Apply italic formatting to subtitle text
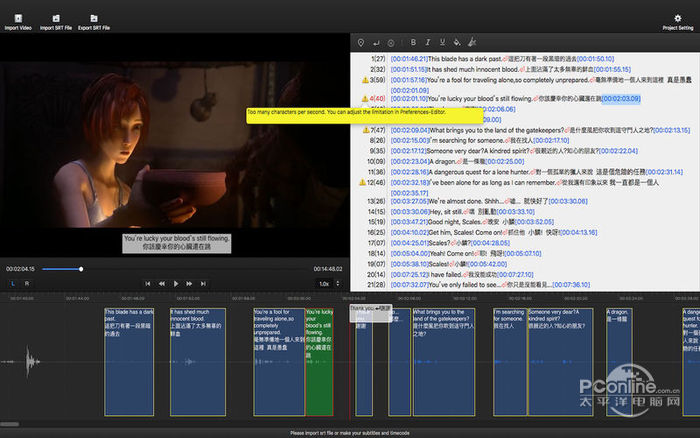The width and height of the screenshot is (700, 438). [x=427, y=42]
